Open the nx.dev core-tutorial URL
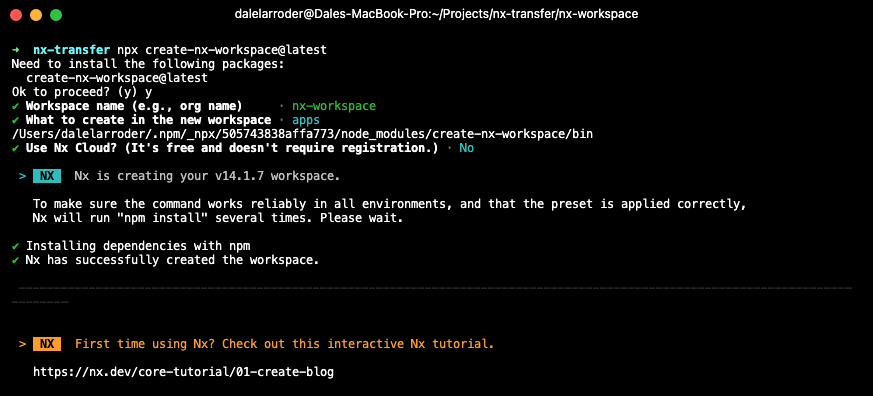The height and width of the screenshot is (396, 873). coord(183,371)
